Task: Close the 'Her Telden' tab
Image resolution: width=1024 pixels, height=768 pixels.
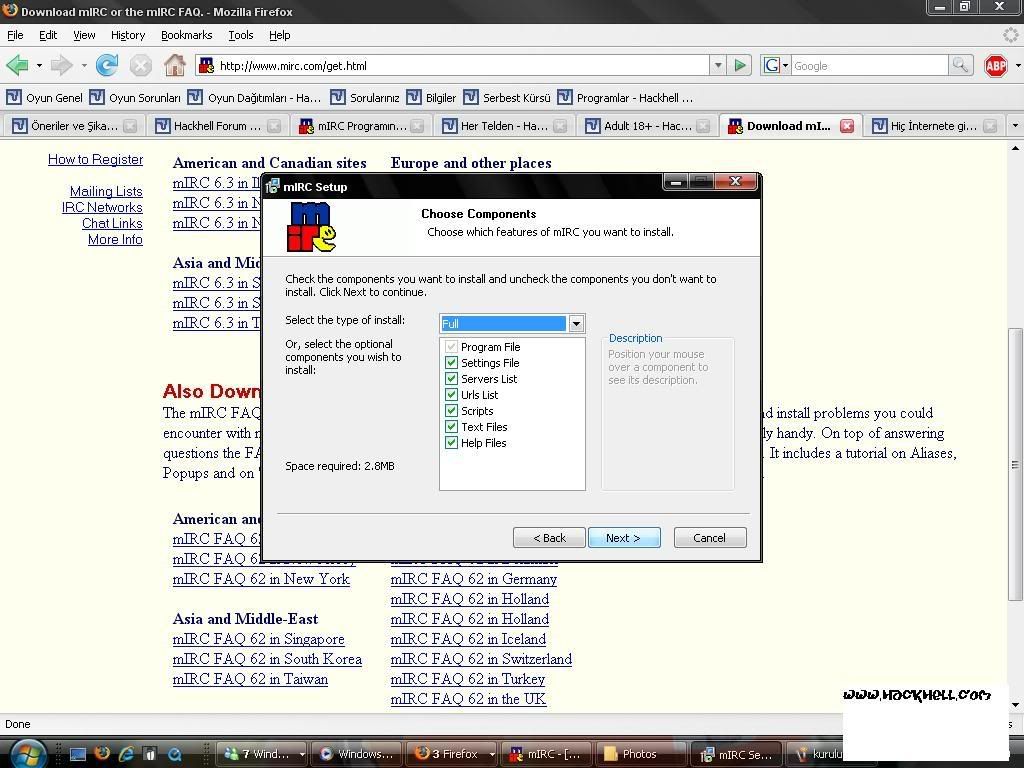Action: coord(560,126)
